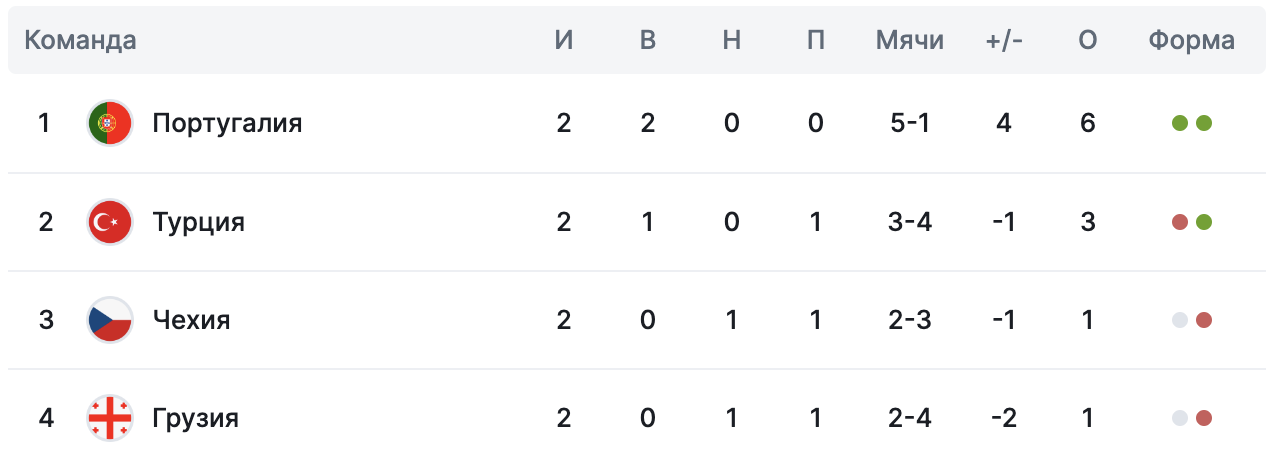Image resolution: width=1276 pixels, height=468 pixels.
Task: Click the Georgia flag icon
Action: (x=110, y=417)
